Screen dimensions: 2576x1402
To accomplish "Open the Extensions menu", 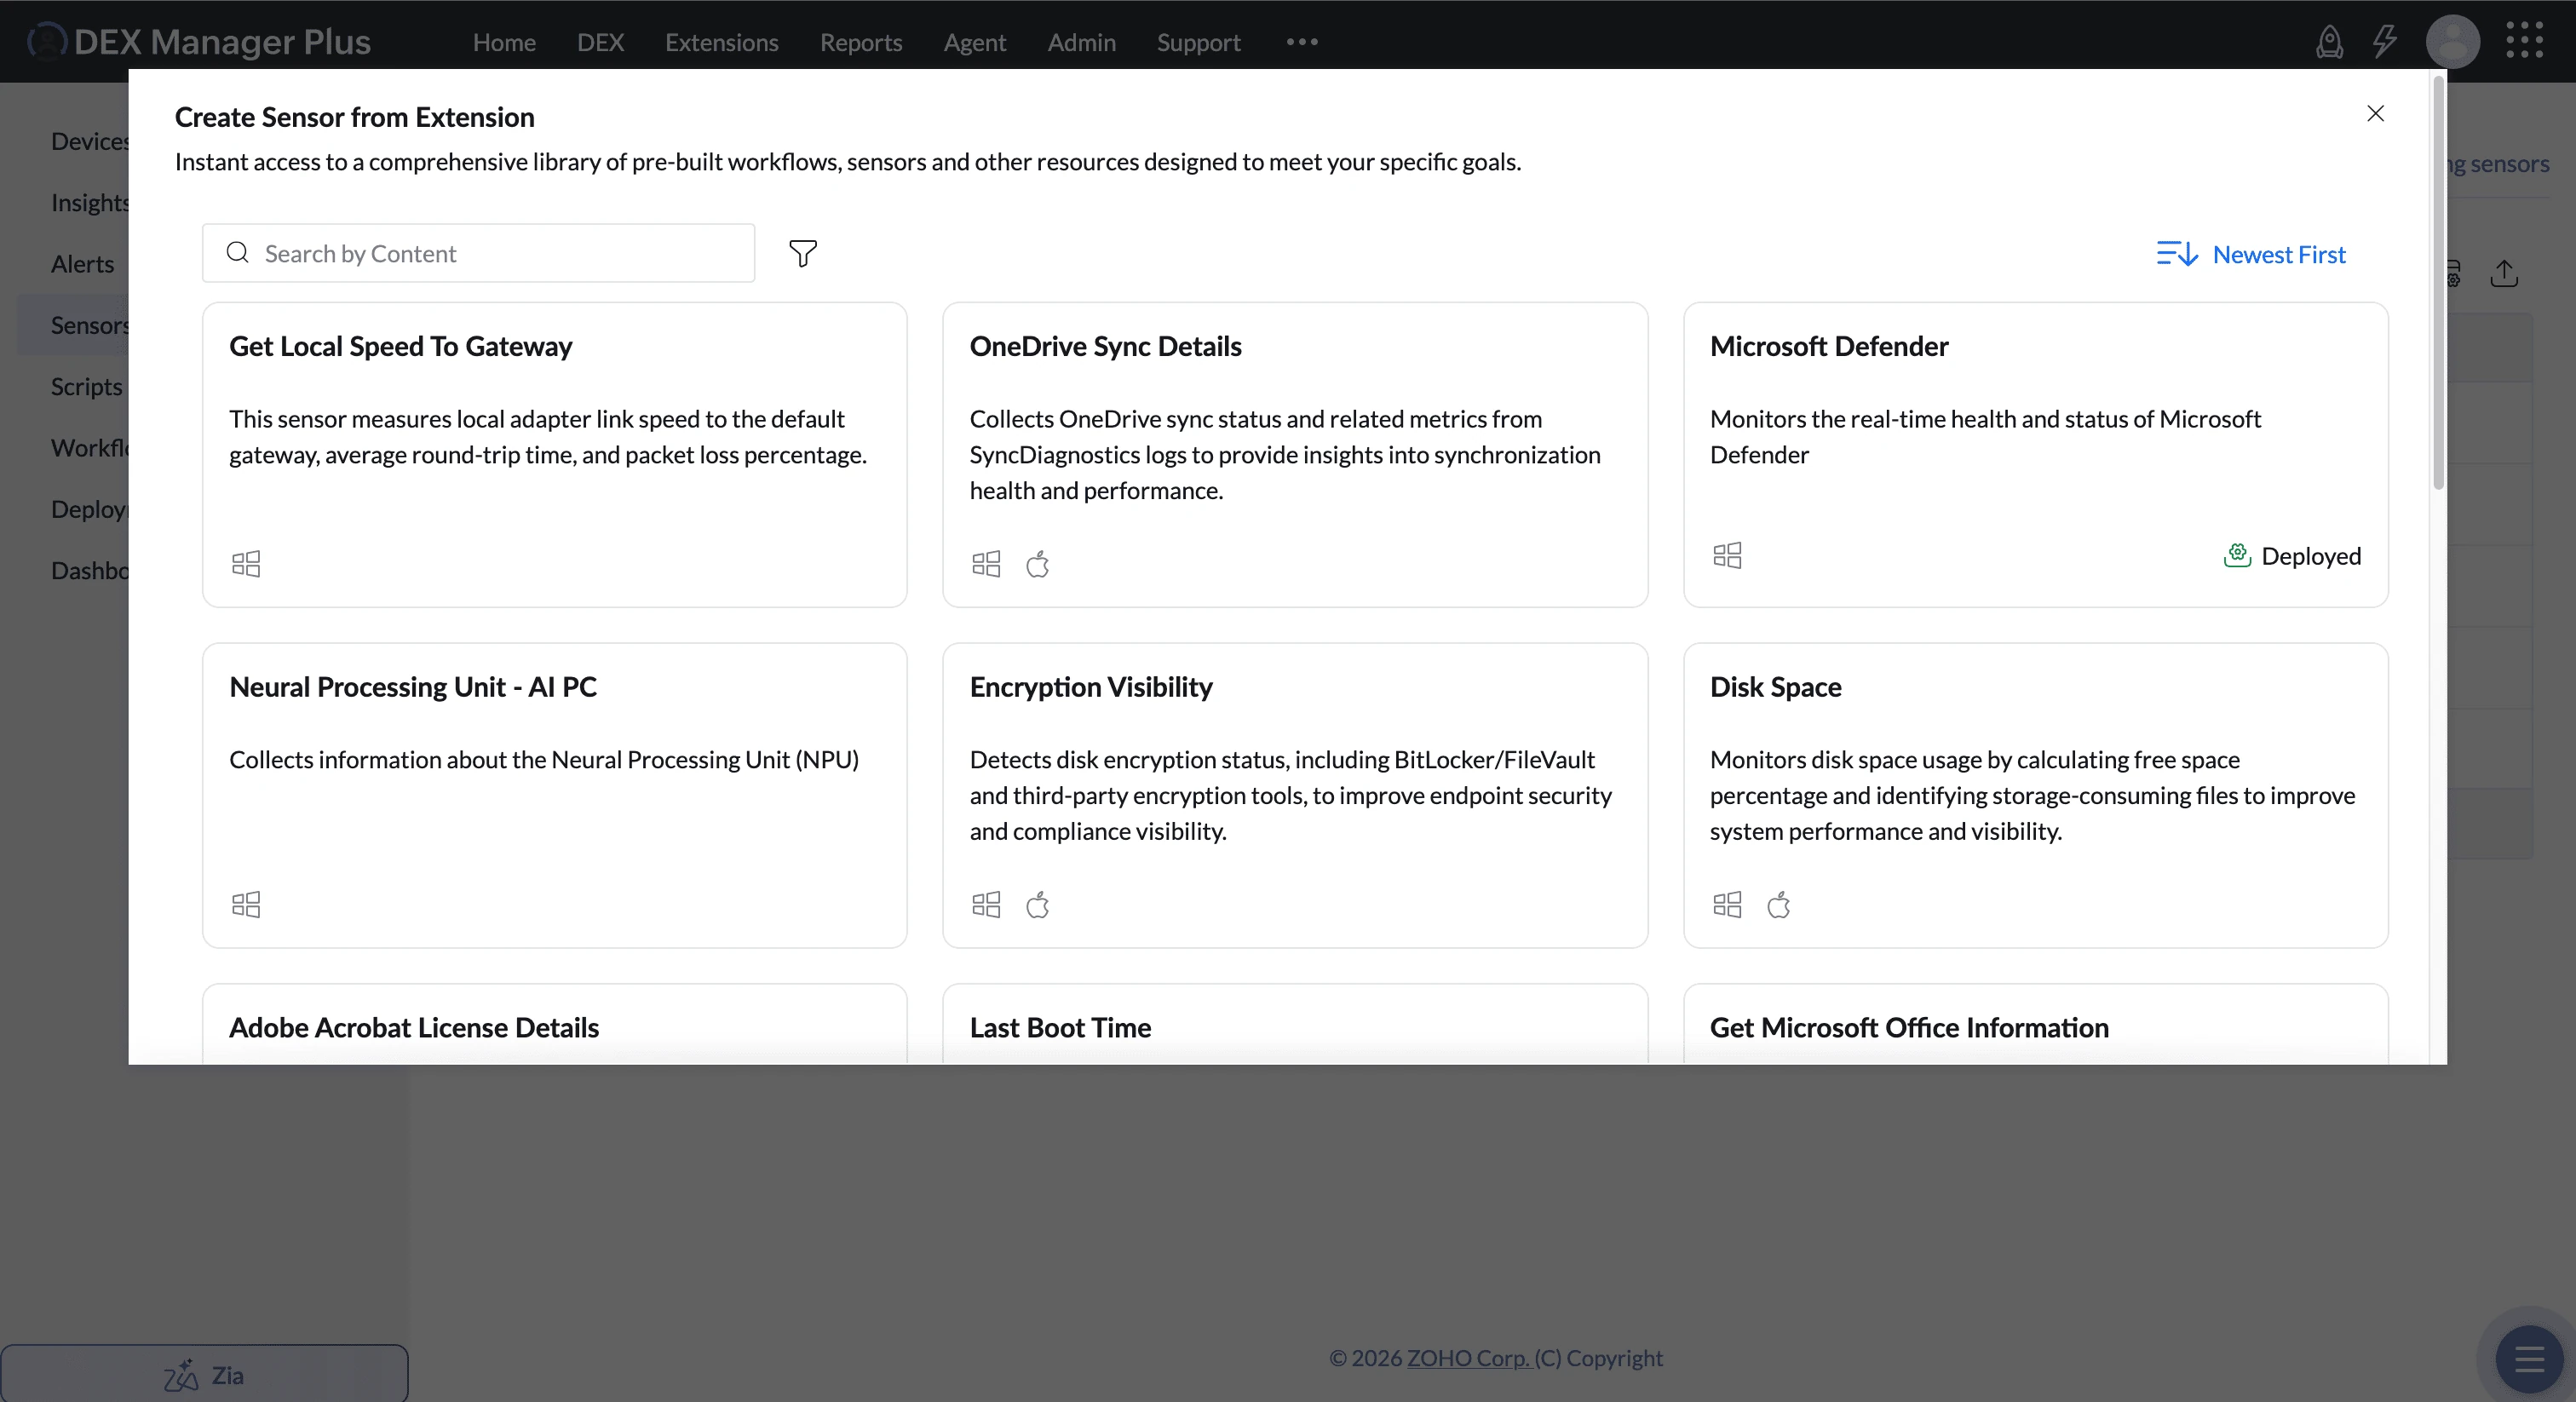I will (x=721, y=42).
